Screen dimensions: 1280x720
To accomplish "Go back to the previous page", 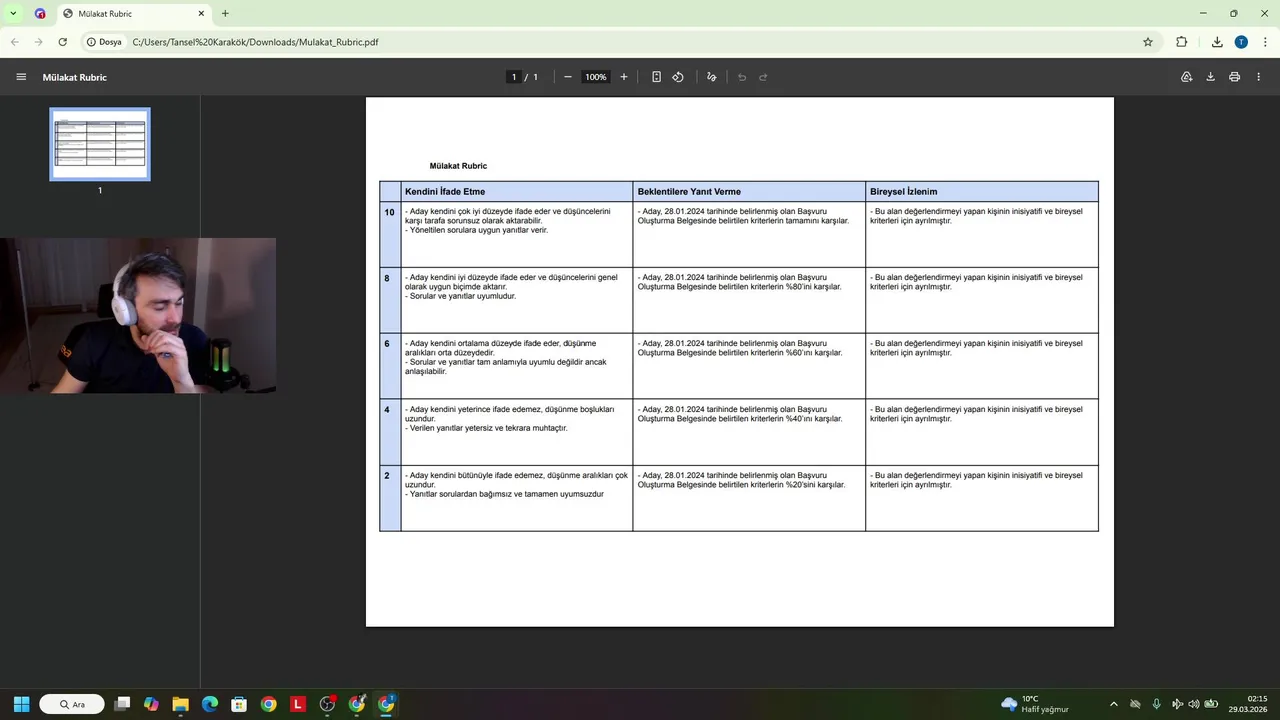I will (x=15, y=42).
